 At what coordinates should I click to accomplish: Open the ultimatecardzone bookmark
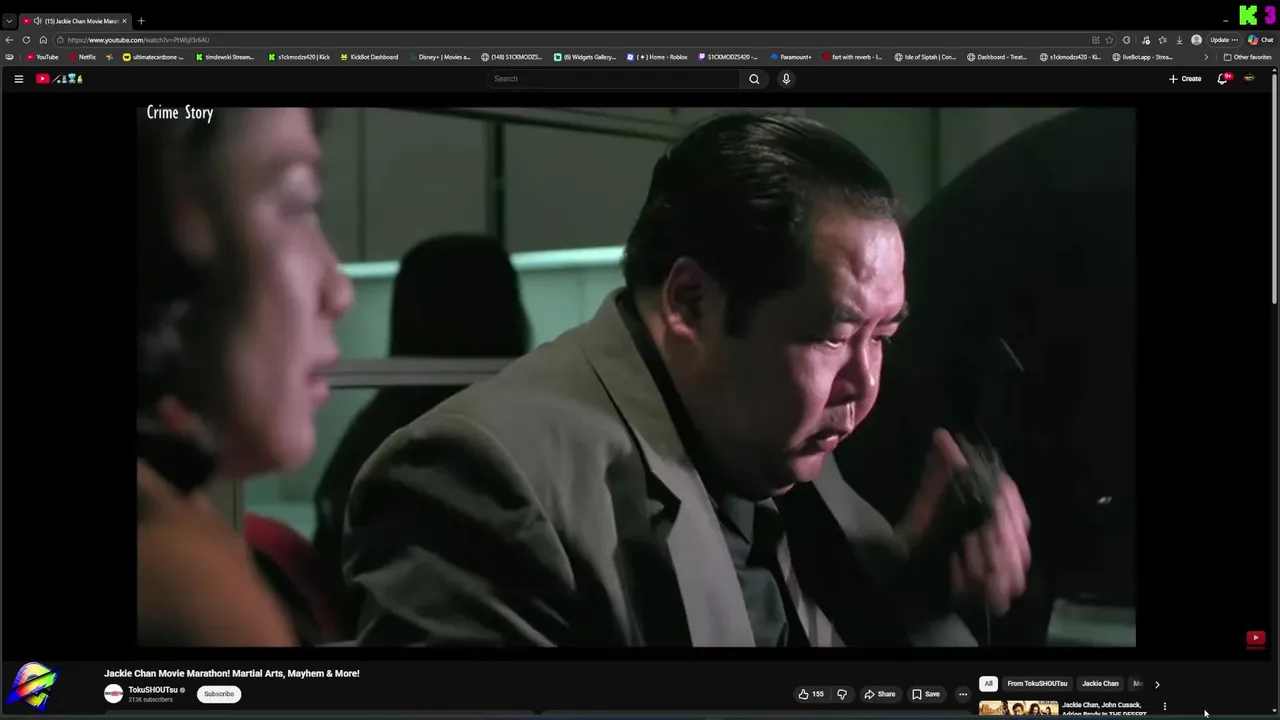click(153, 57)
